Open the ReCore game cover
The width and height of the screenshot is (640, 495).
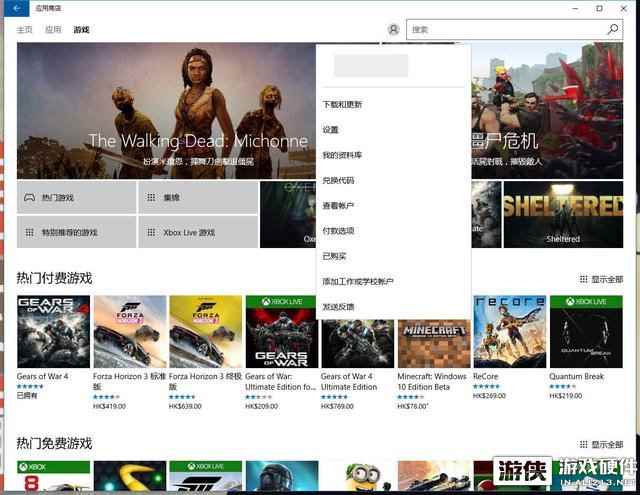pos(510,332)
